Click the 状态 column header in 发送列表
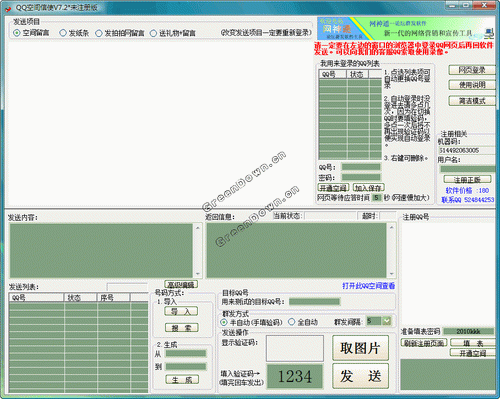The image size is (500, 399). 80,297
